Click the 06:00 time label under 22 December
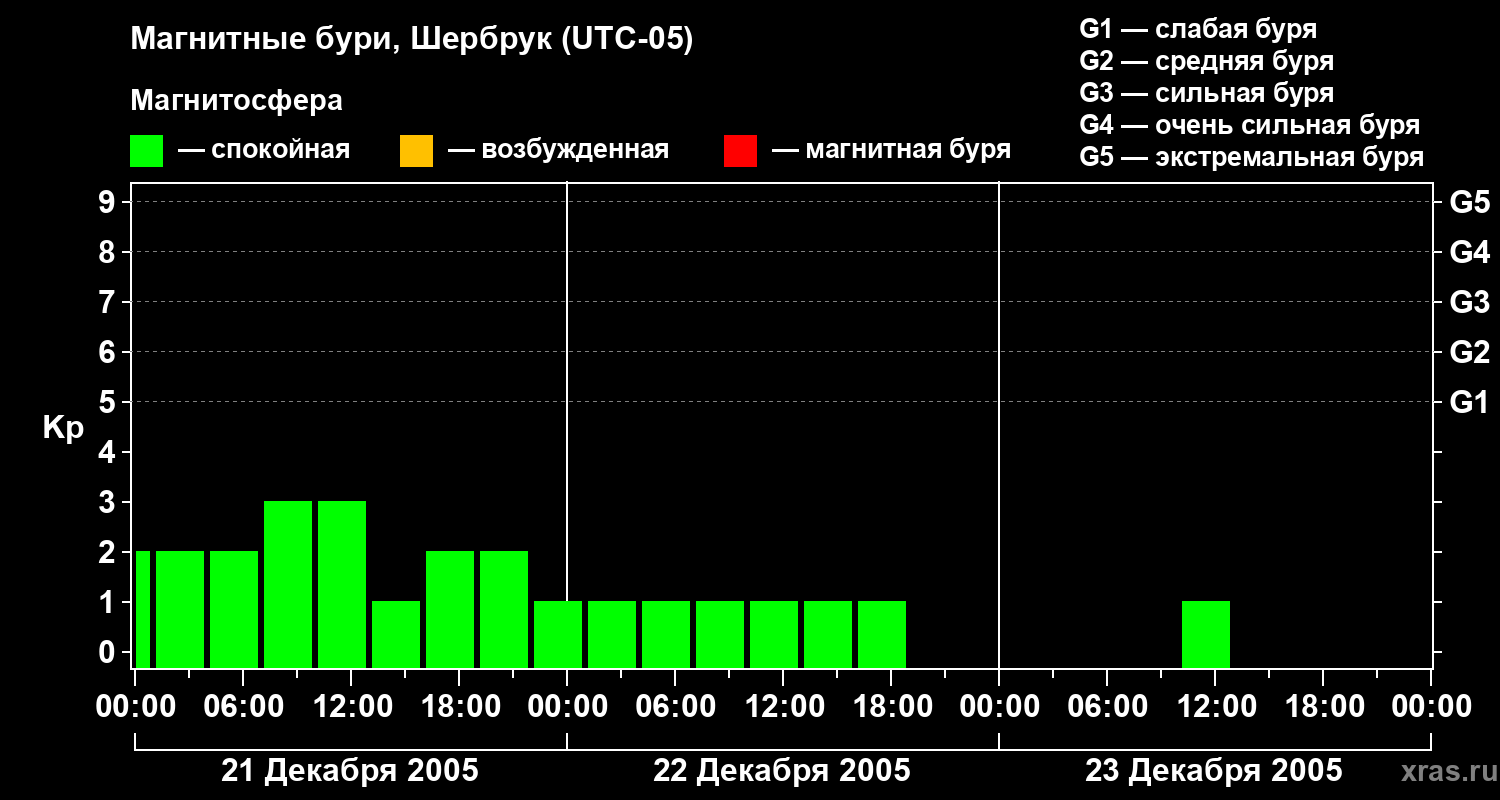1500x800 pixels. pos(675,706)
